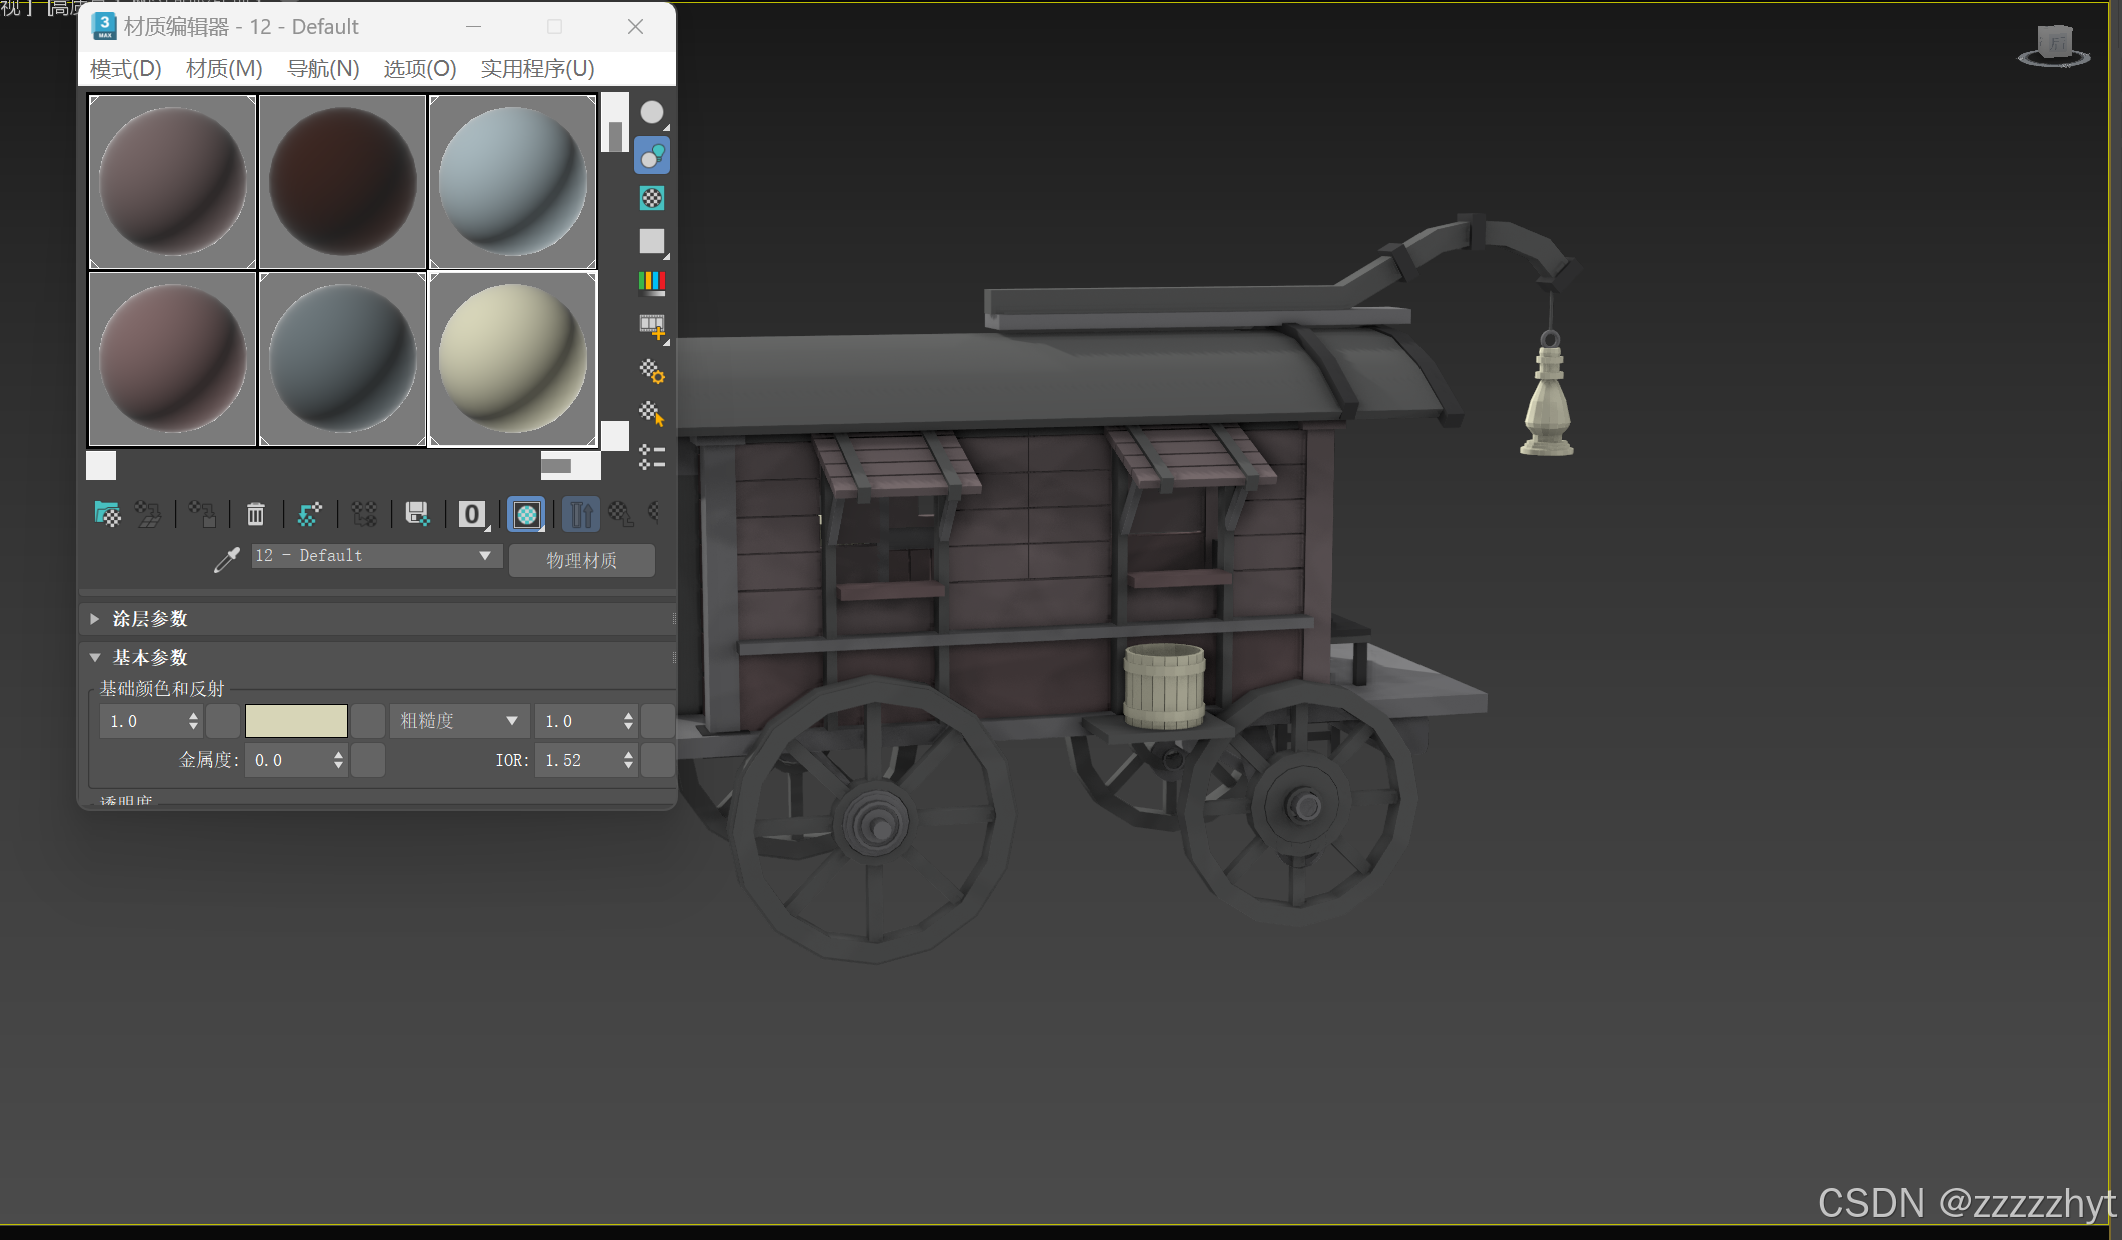Click the Put to Library disk icon
2122x1240 pixels.
click(417, 514)
